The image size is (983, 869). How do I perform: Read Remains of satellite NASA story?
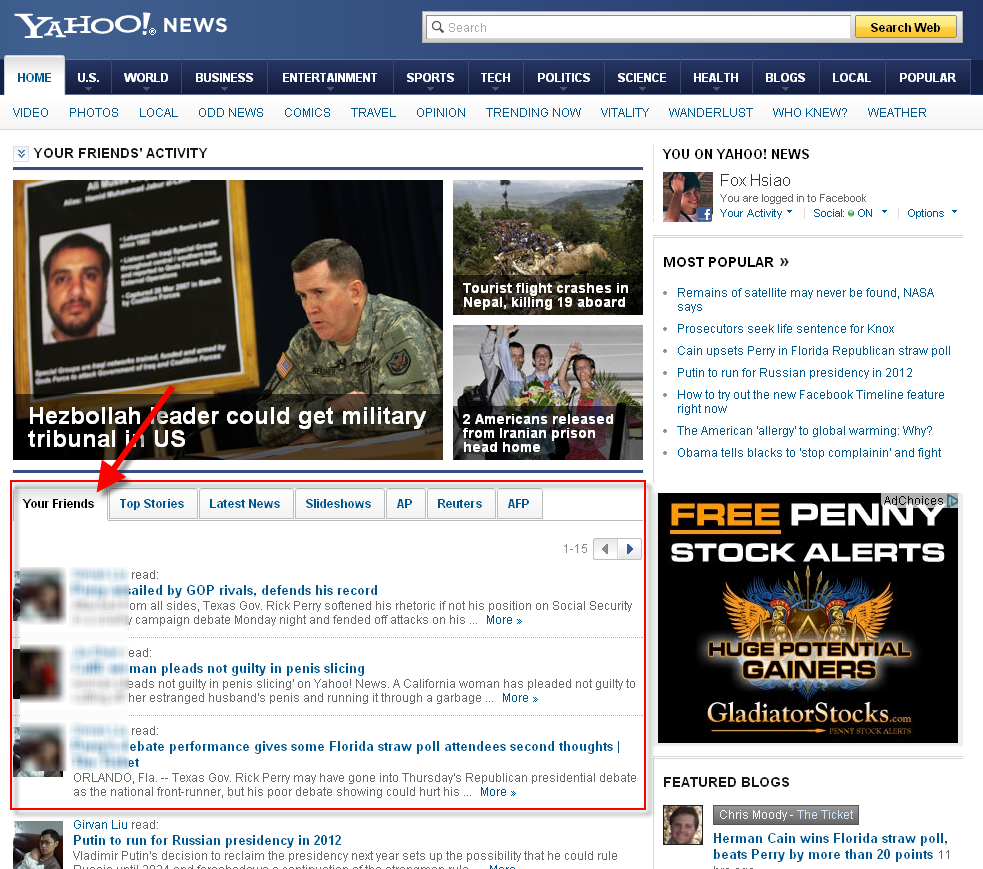pos(806,300)
